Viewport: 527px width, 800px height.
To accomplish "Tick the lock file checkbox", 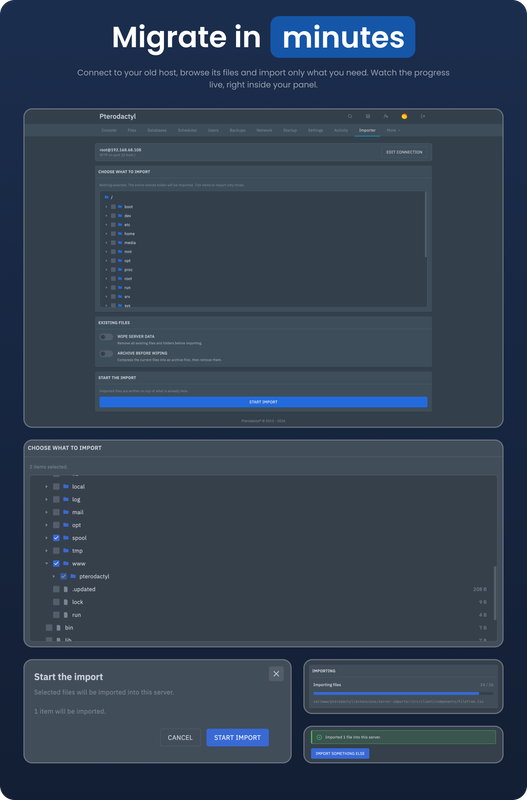I will pos(56,602).
